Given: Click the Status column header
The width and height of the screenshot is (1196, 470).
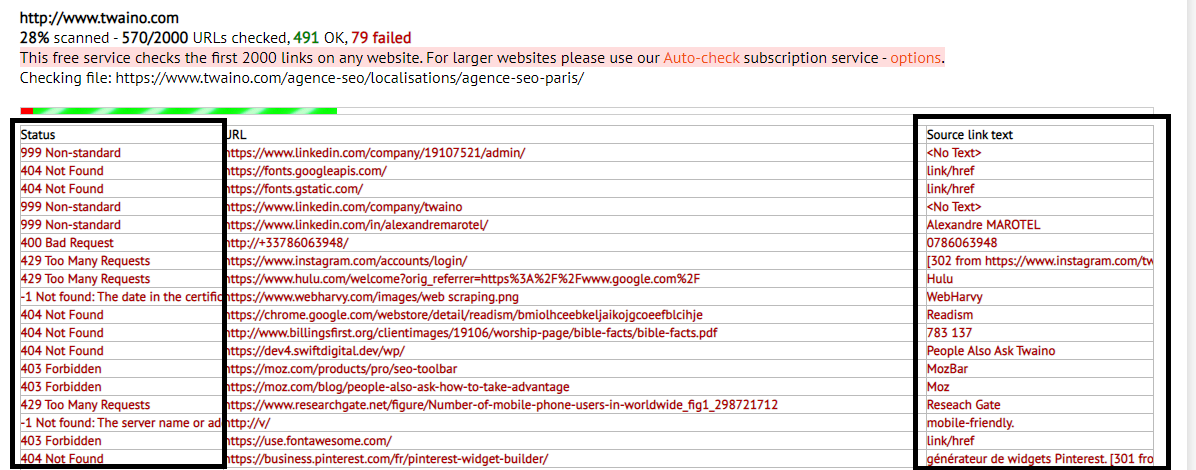Looking at the screenshot, I should [x=38, y=135].
